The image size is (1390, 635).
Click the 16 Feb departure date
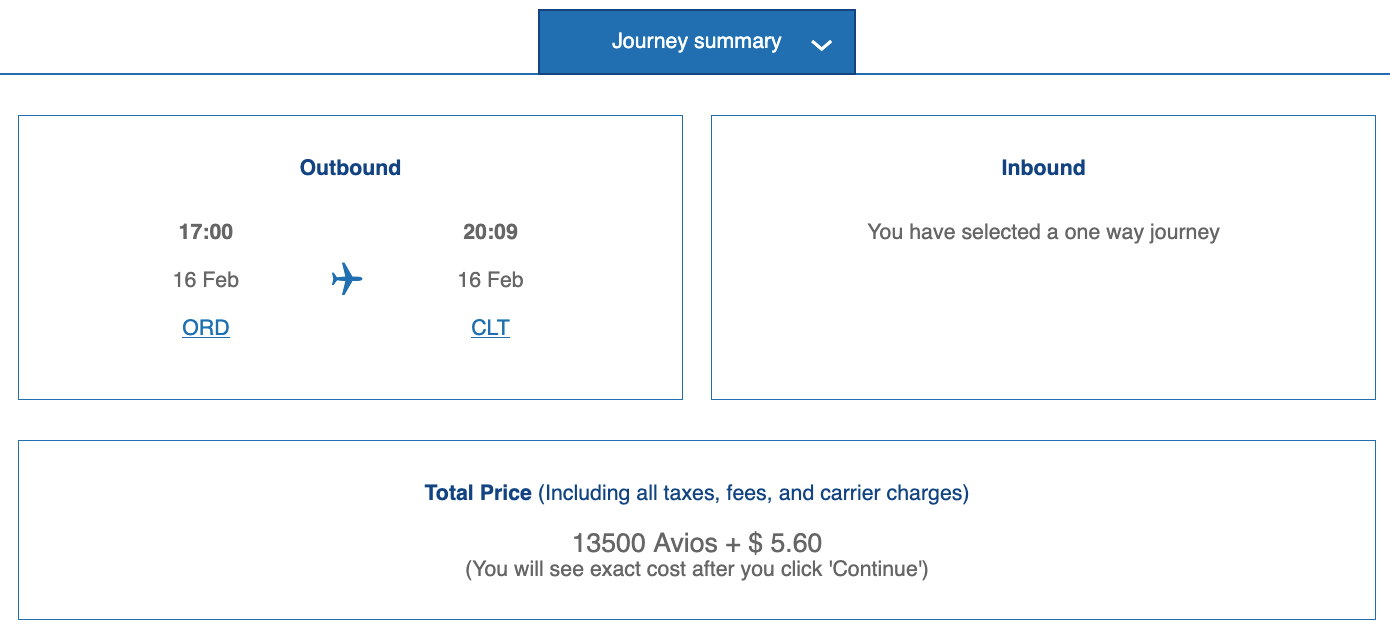click(x=205, y=280)
